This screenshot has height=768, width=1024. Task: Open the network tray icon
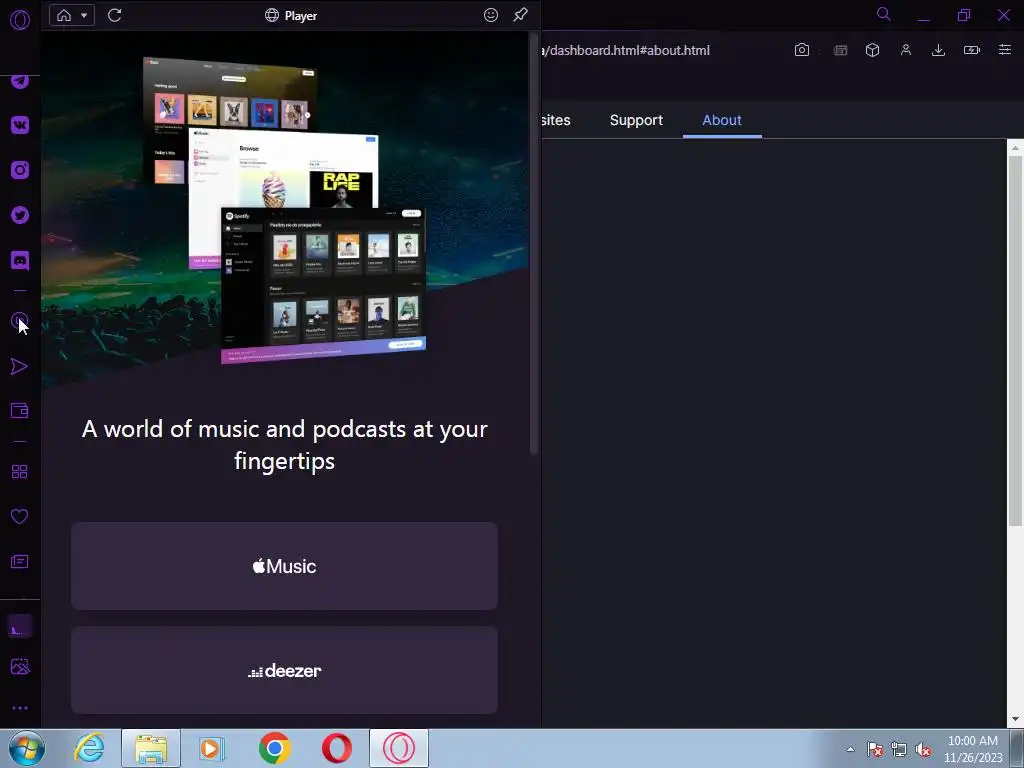(899, 750)
